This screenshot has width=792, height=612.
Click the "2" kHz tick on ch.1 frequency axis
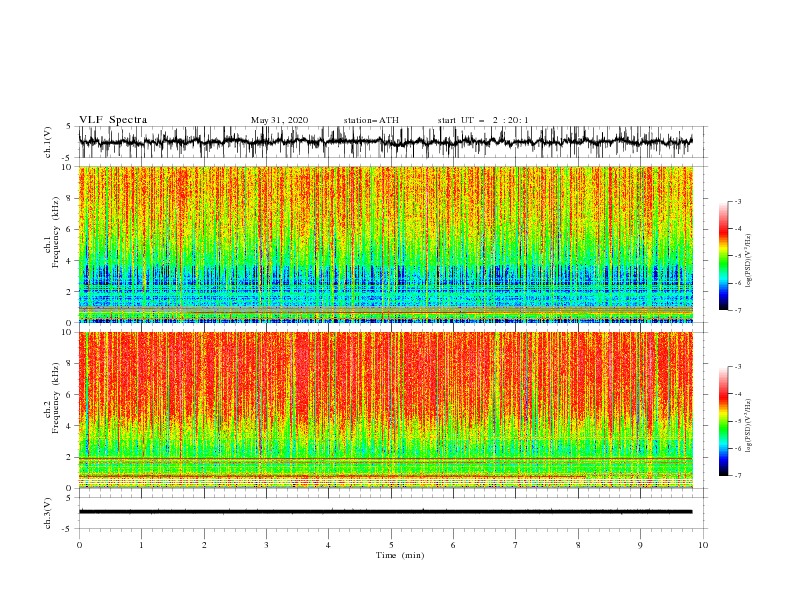click(x=69, y=292)
